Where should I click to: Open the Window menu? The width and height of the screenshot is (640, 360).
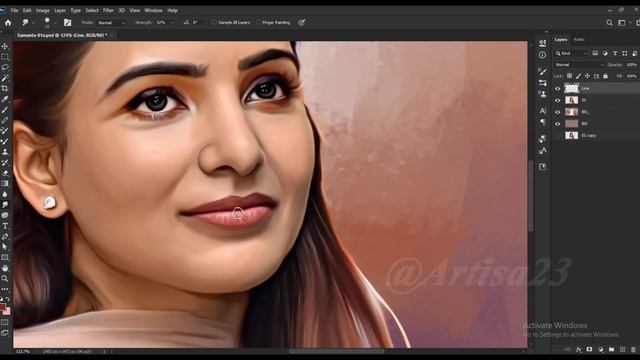pos(153,10)
